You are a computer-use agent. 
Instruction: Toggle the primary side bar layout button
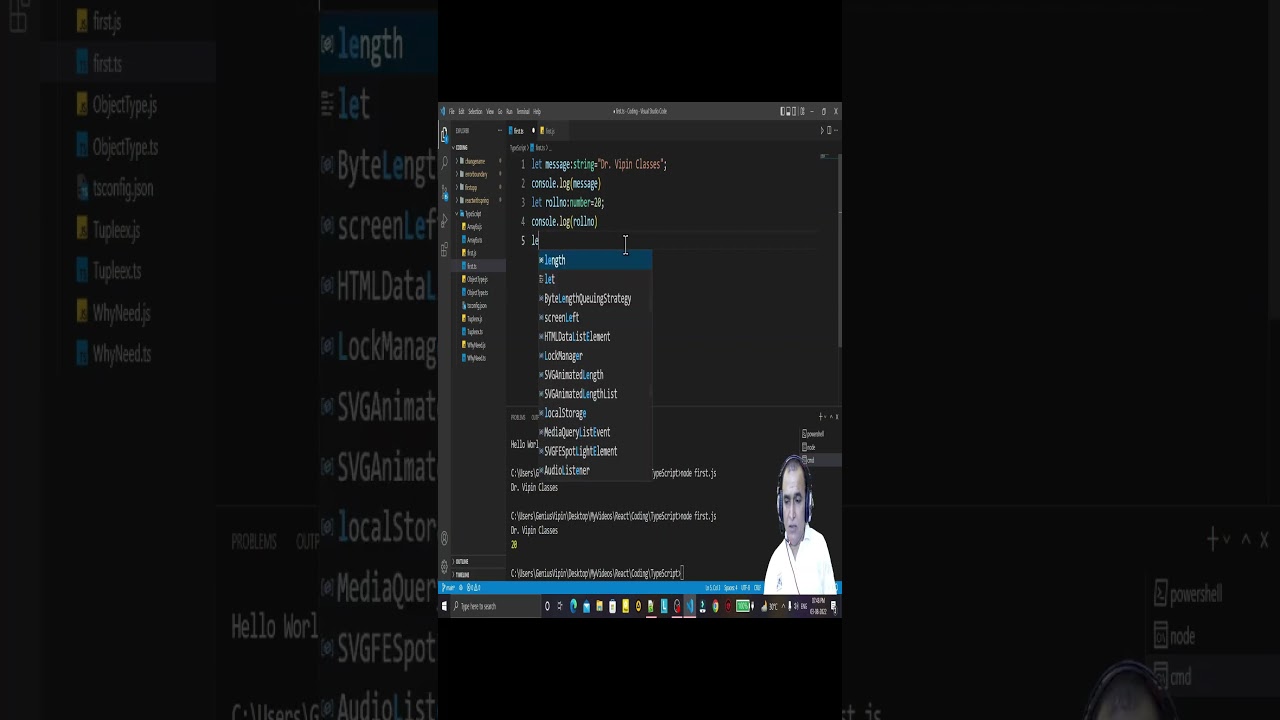tap(782, 111)
